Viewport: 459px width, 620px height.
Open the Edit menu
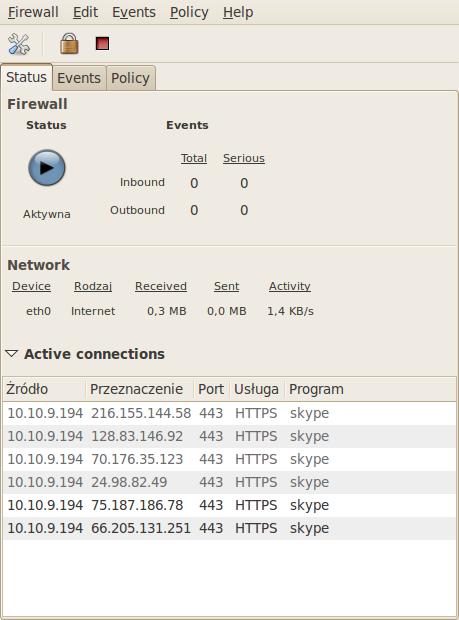(x=85, y=12)
